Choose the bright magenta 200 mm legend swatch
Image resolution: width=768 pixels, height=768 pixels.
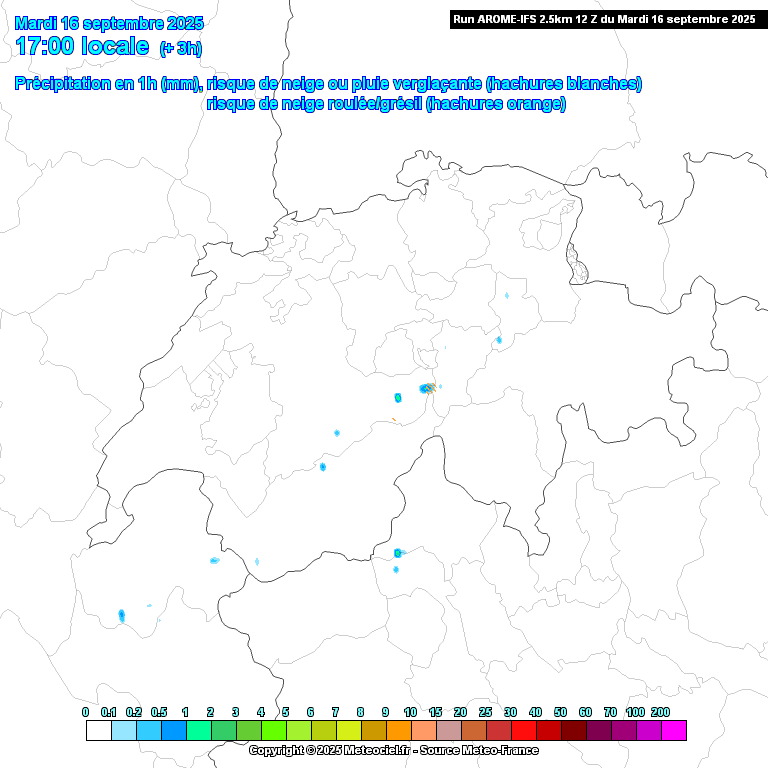pyautogui.click(x=673, y=730)
